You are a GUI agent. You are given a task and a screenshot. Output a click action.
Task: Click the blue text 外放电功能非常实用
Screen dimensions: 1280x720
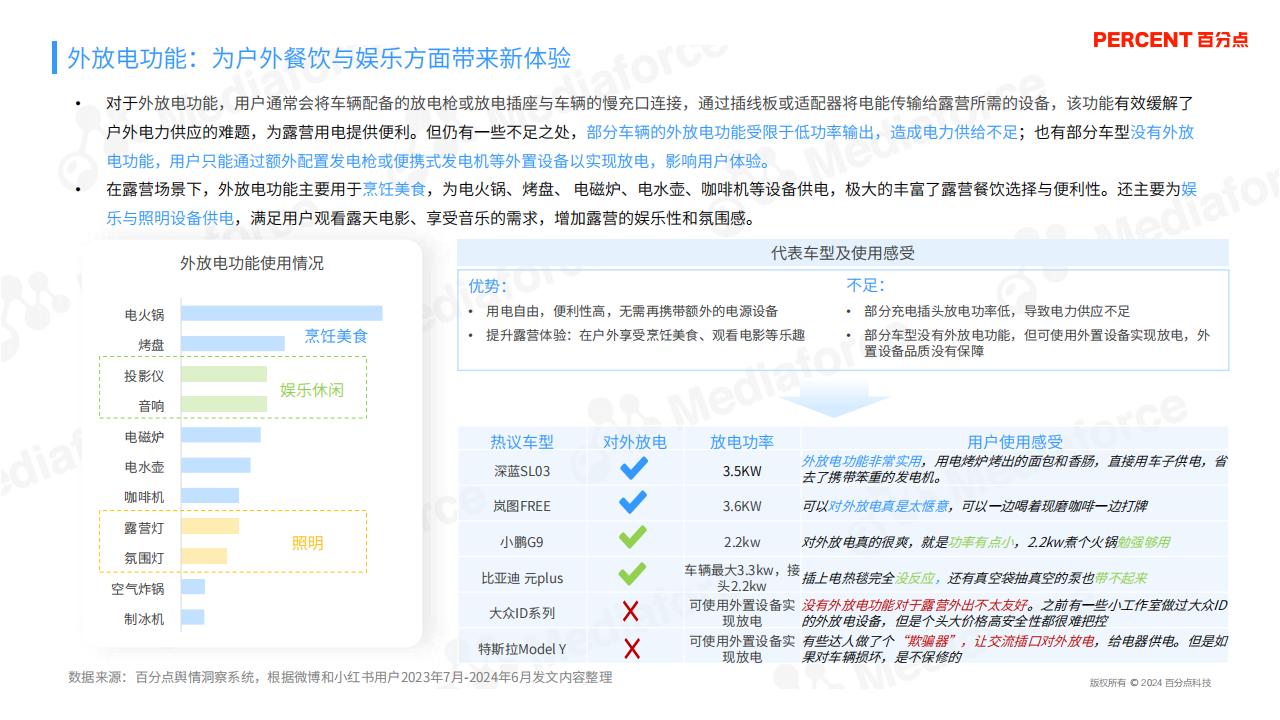862,462
